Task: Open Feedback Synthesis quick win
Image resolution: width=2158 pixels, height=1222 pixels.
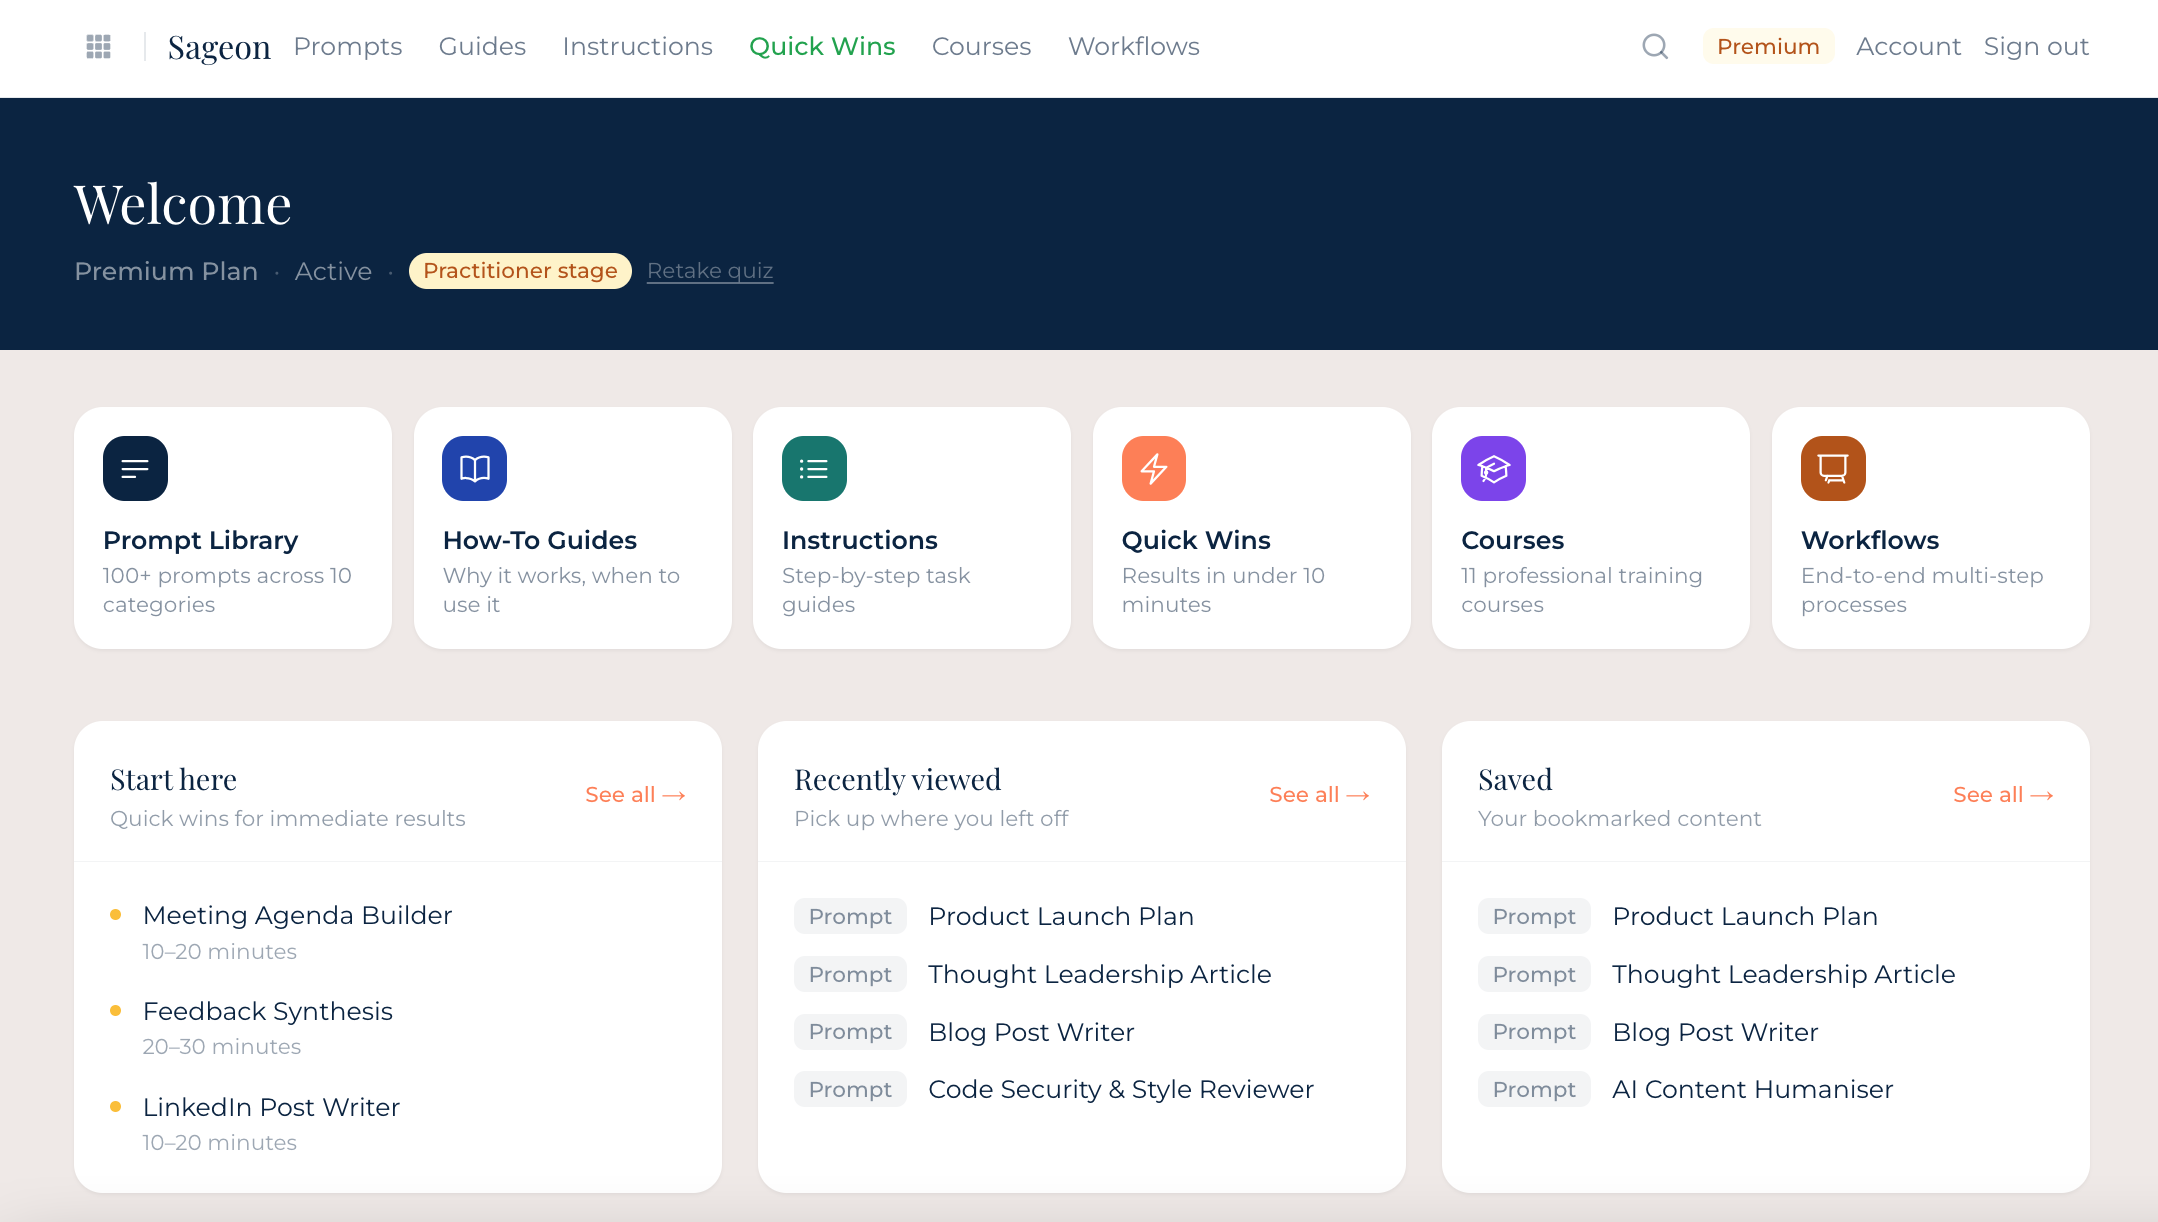Action: (x=268, y=1011)
